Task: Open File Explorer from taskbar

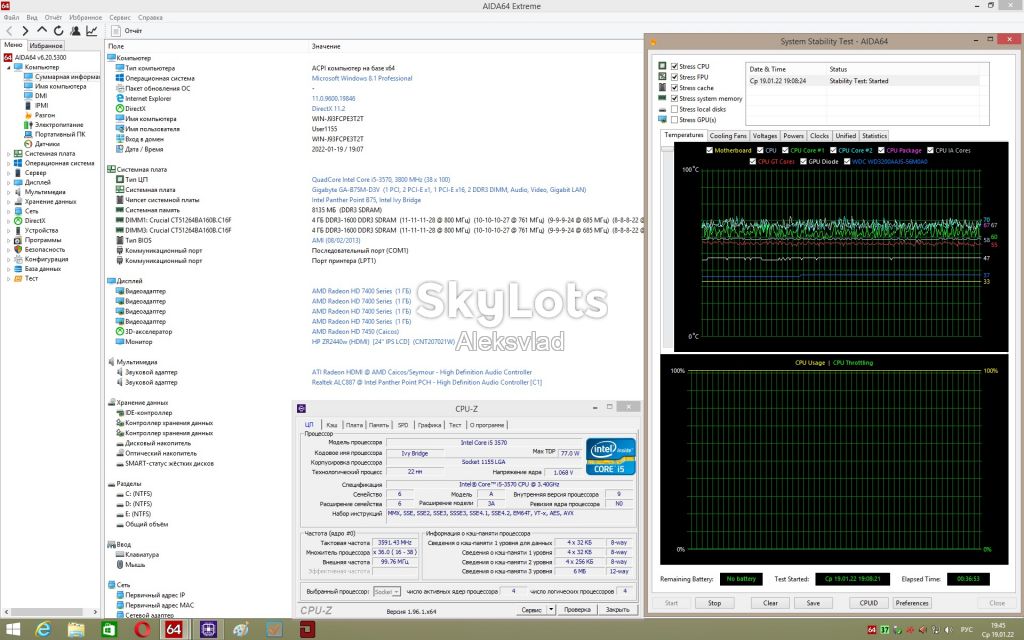Action: (76, 630)
